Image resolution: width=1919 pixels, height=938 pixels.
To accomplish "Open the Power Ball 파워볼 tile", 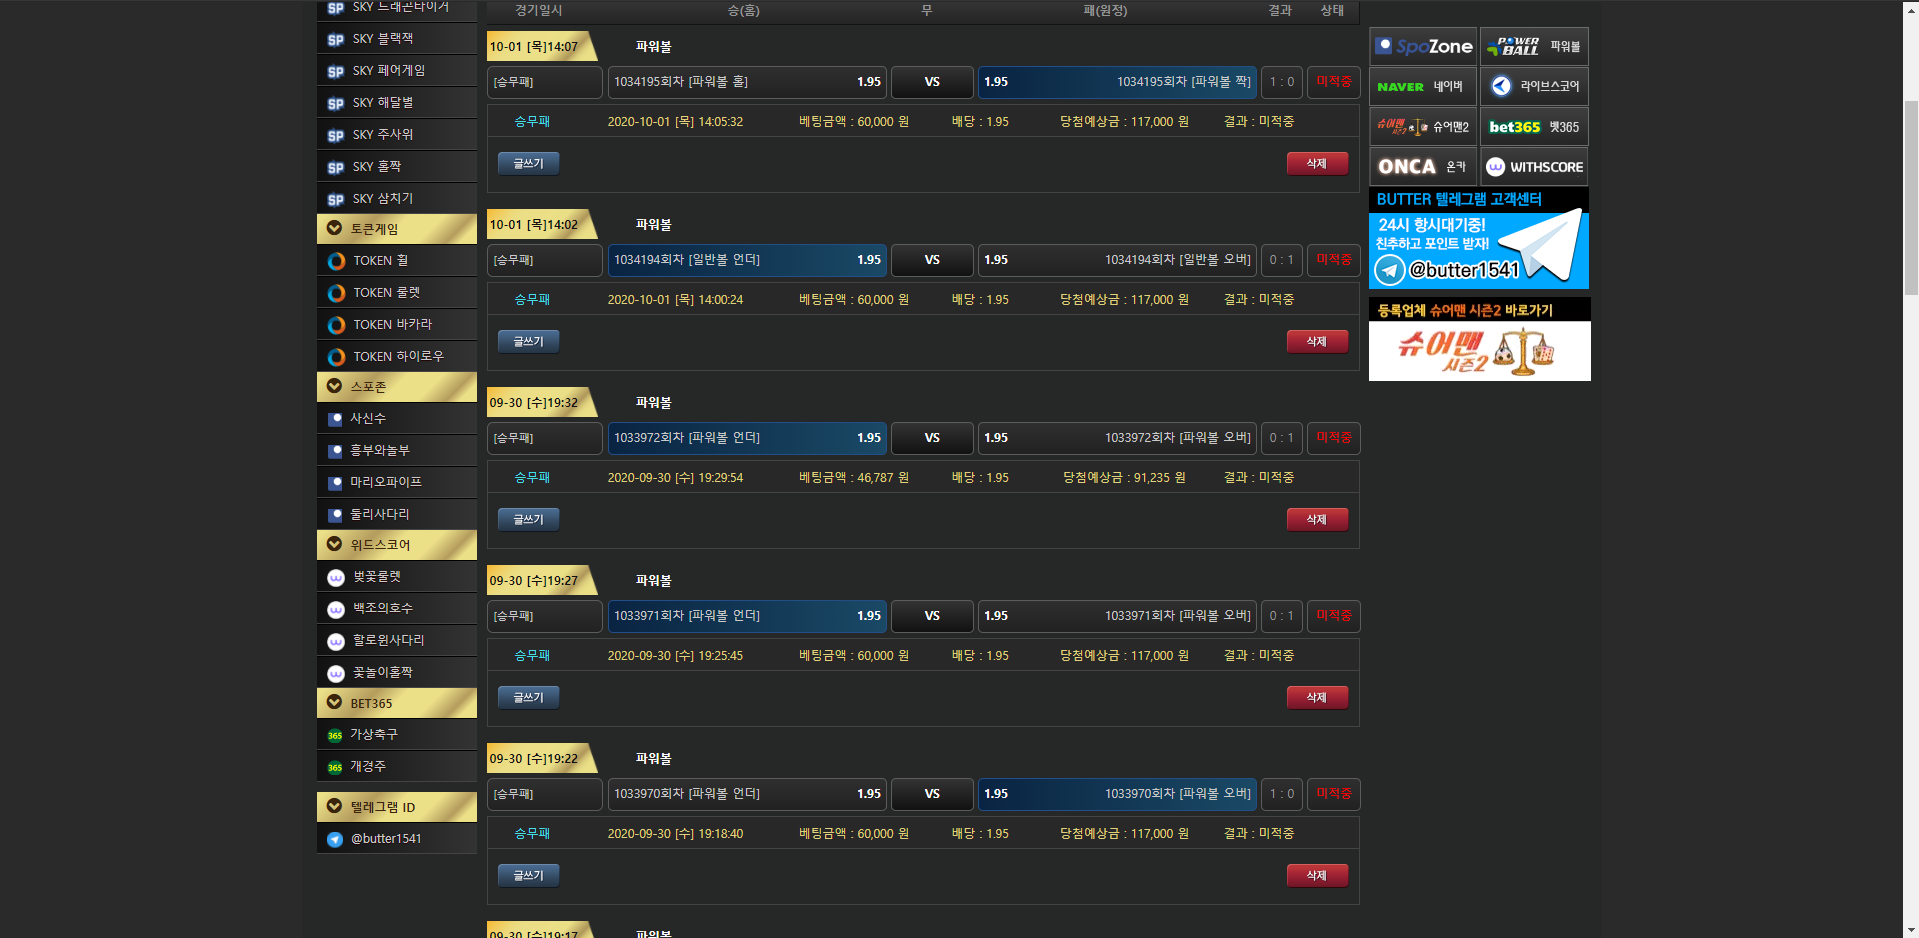I will (x=1534, y=47).
